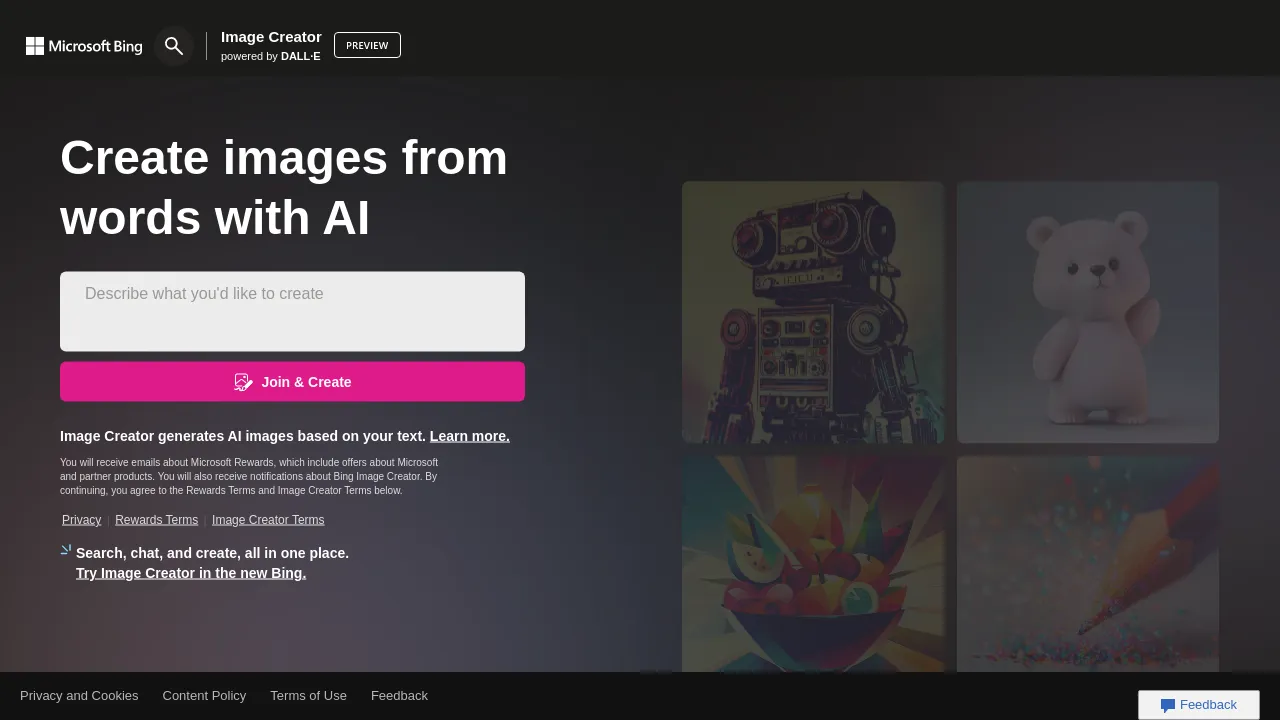
Task: Select the white teddy bear thumbnail
Action: click(1087, 311)
